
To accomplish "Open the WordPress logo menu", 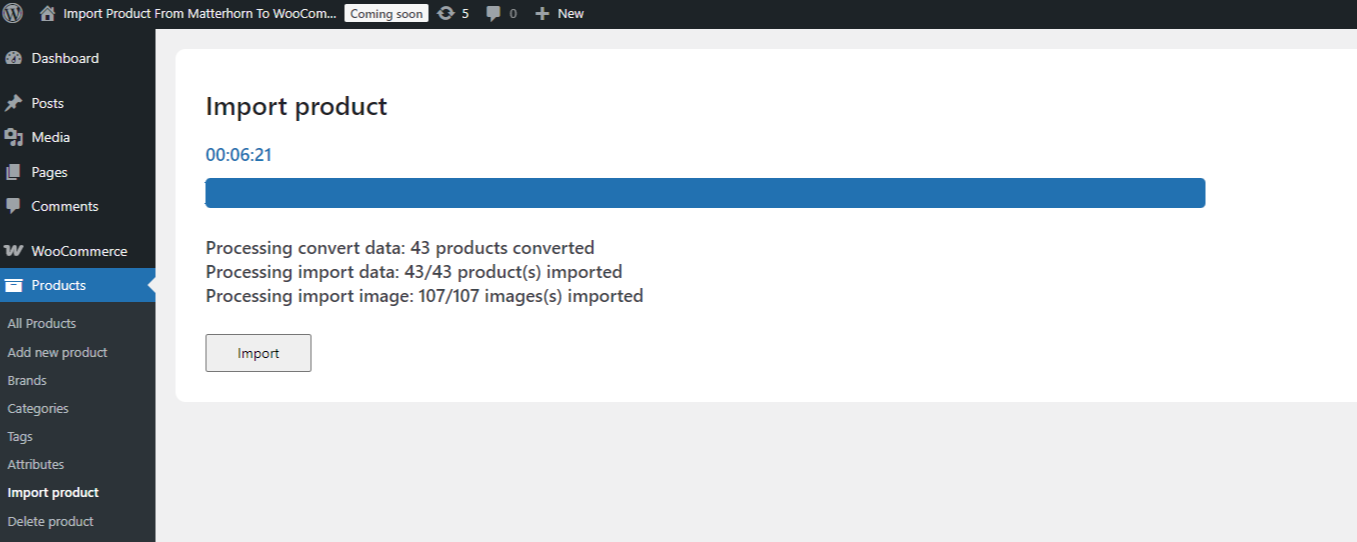I will pos(13,14).
